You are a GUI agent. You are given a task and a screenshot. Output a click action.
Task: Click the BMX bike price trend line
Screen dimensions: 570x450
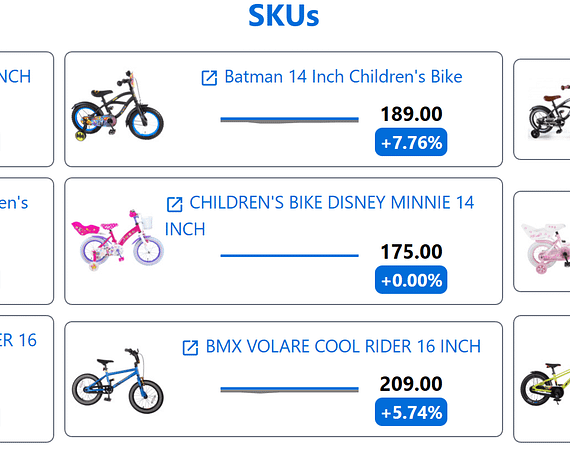(289, 390)
